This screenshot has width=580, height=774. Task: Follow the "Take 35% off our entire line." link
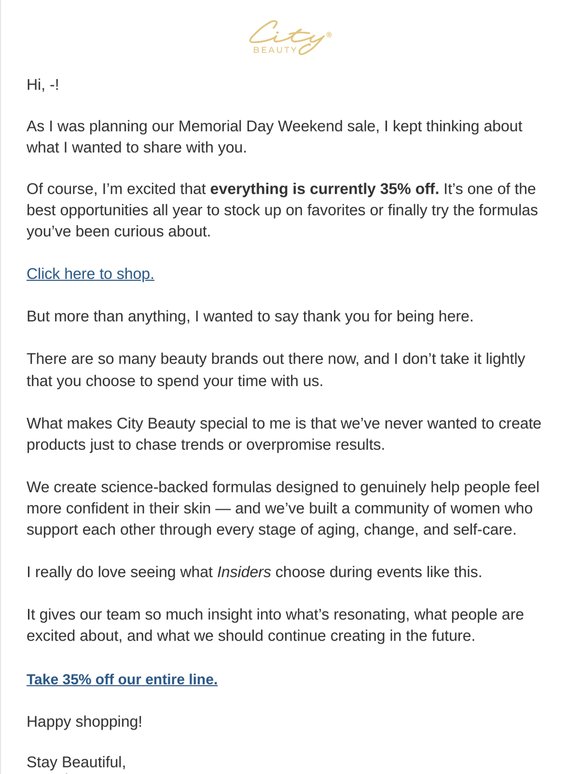pos(122,679)
